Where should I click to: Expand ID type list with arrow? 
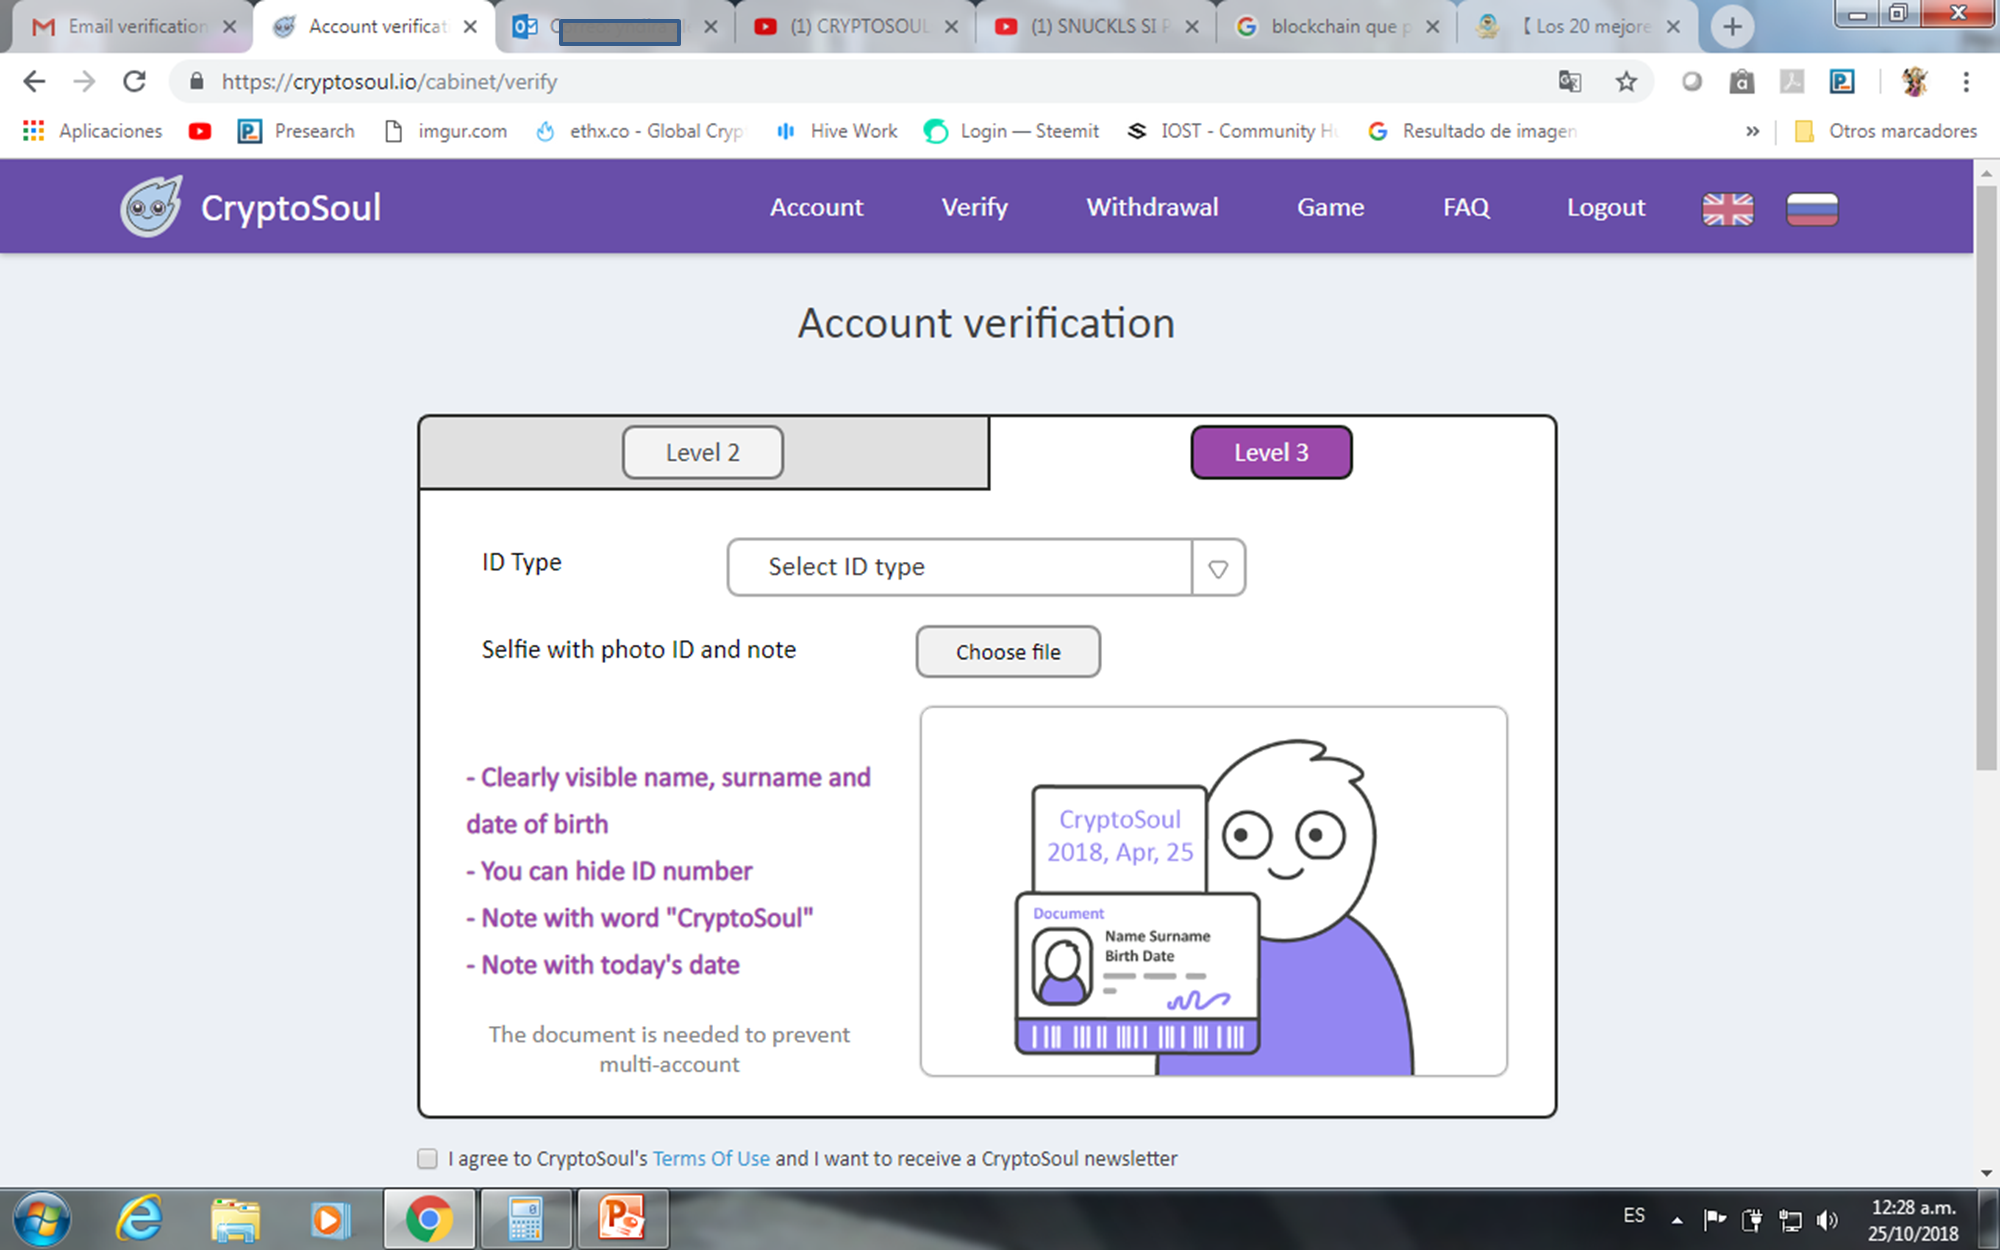coord(1218,568)
